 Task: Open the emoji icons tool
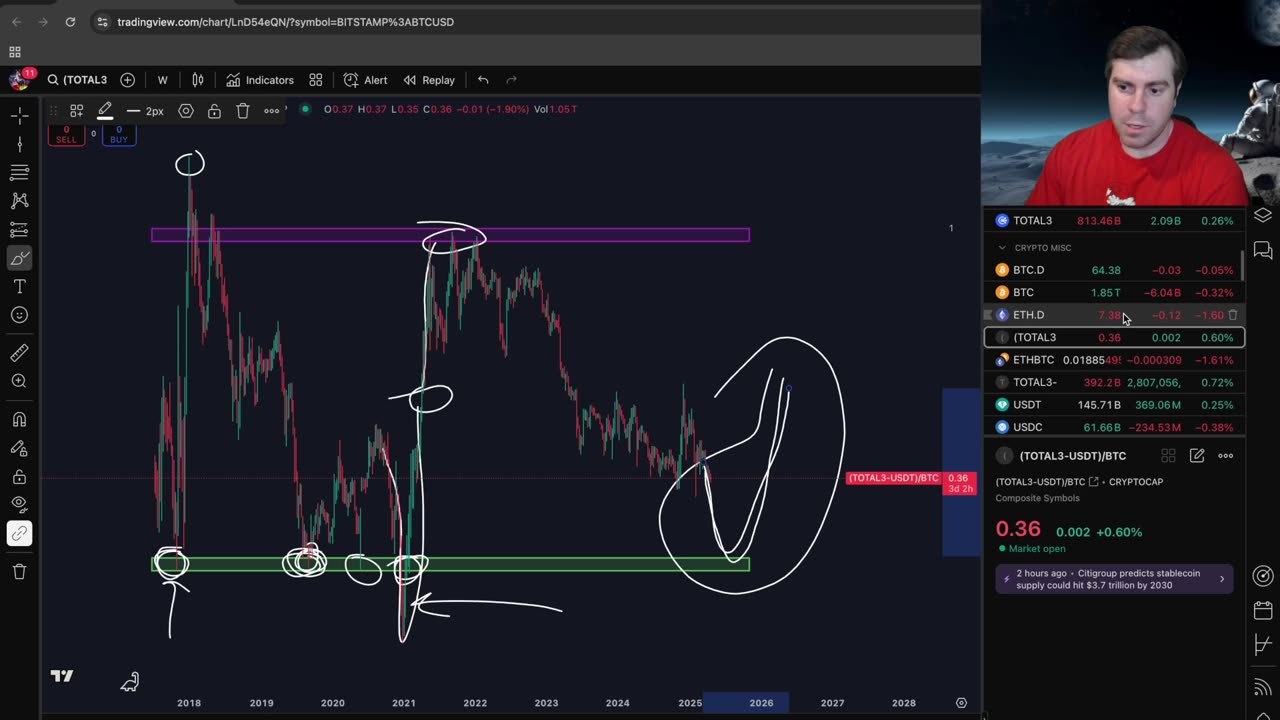point(19,315)
